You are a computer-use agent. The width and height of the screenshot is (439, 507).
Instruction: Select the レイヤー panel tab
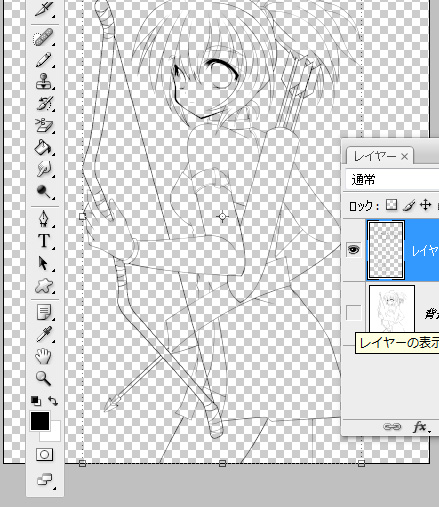[x=380, y=155]
